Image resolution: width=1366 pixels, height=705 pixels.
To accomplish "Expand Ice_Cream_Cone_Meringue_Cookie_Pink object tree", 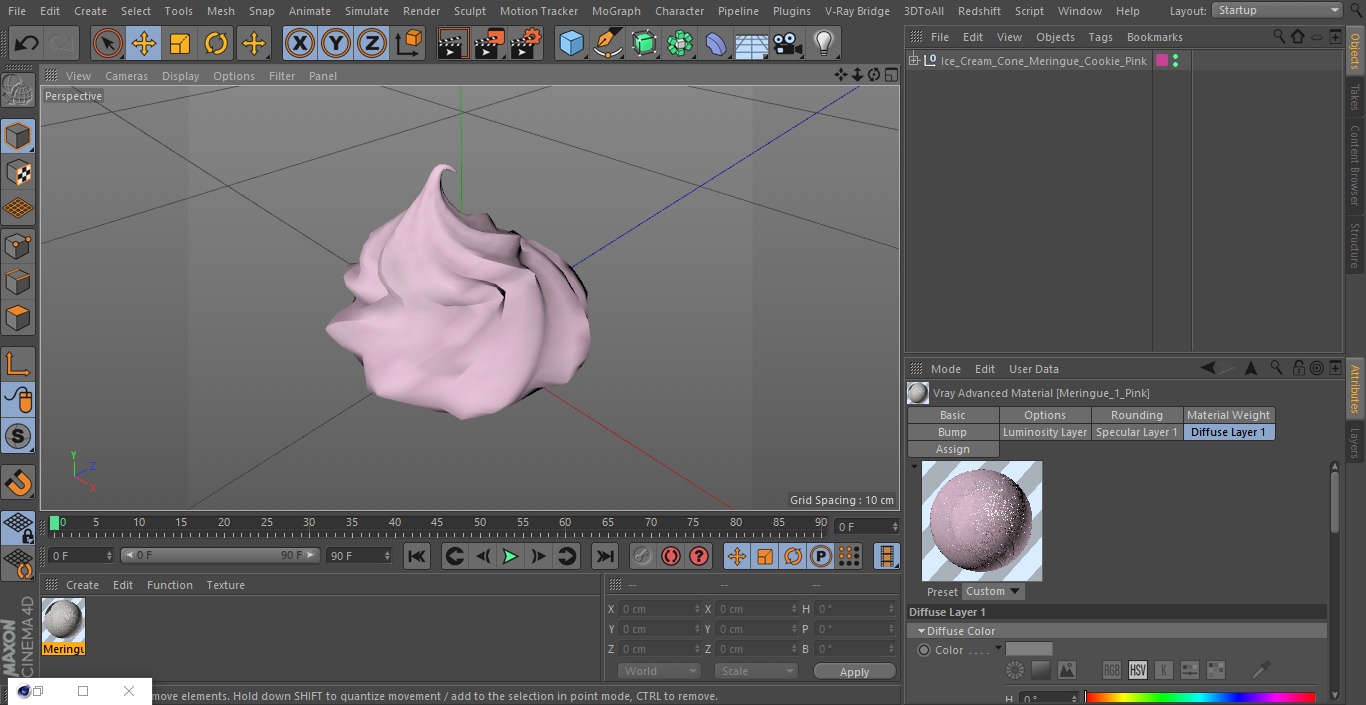I will (x=913, y=61).
